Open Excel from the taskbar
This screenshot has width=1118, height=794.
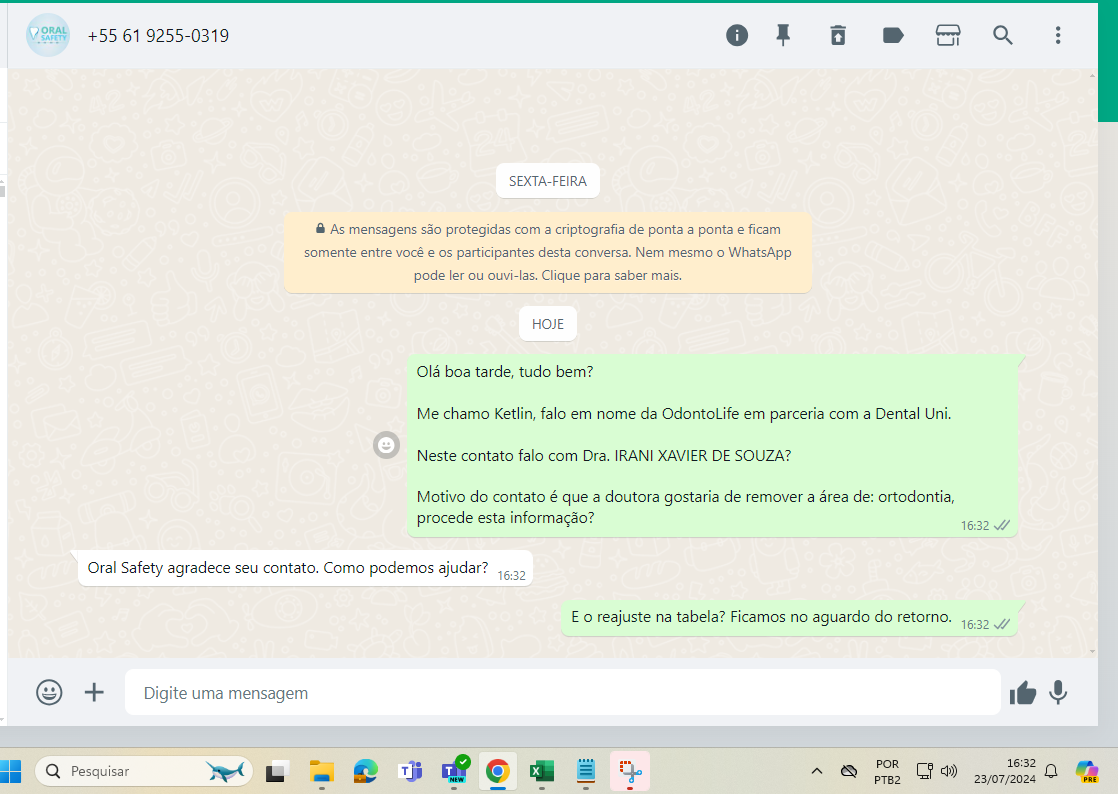coord(542,771)
